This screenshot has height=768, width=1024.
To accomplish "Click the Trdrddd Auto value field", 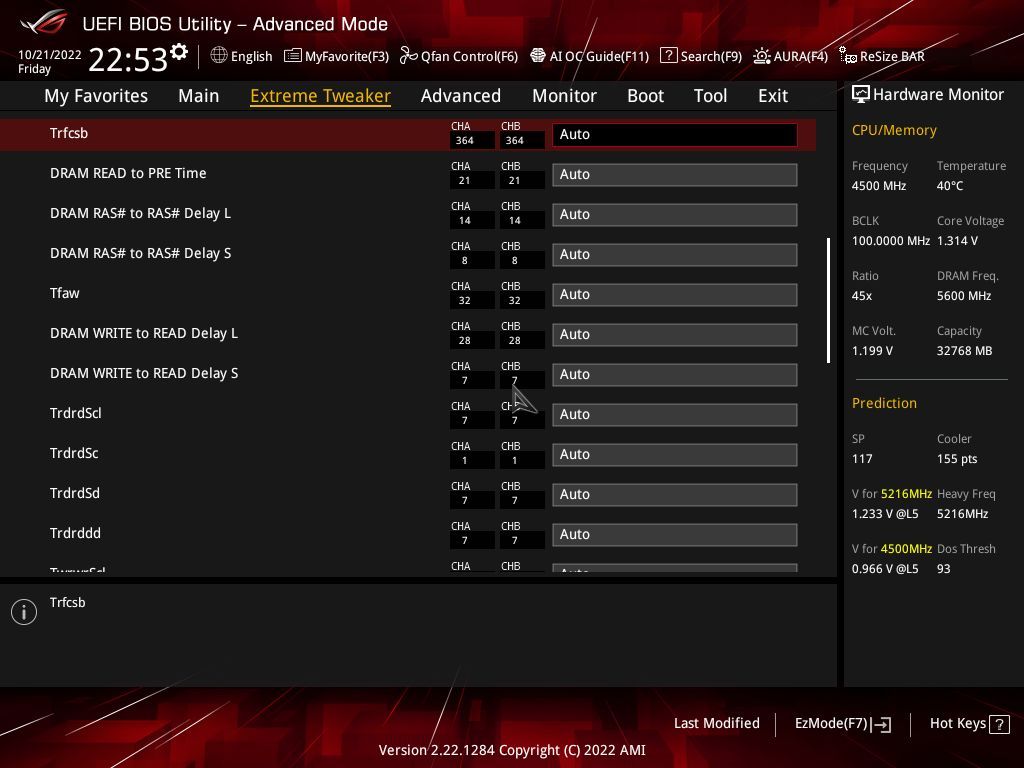I will click(675, 534).
